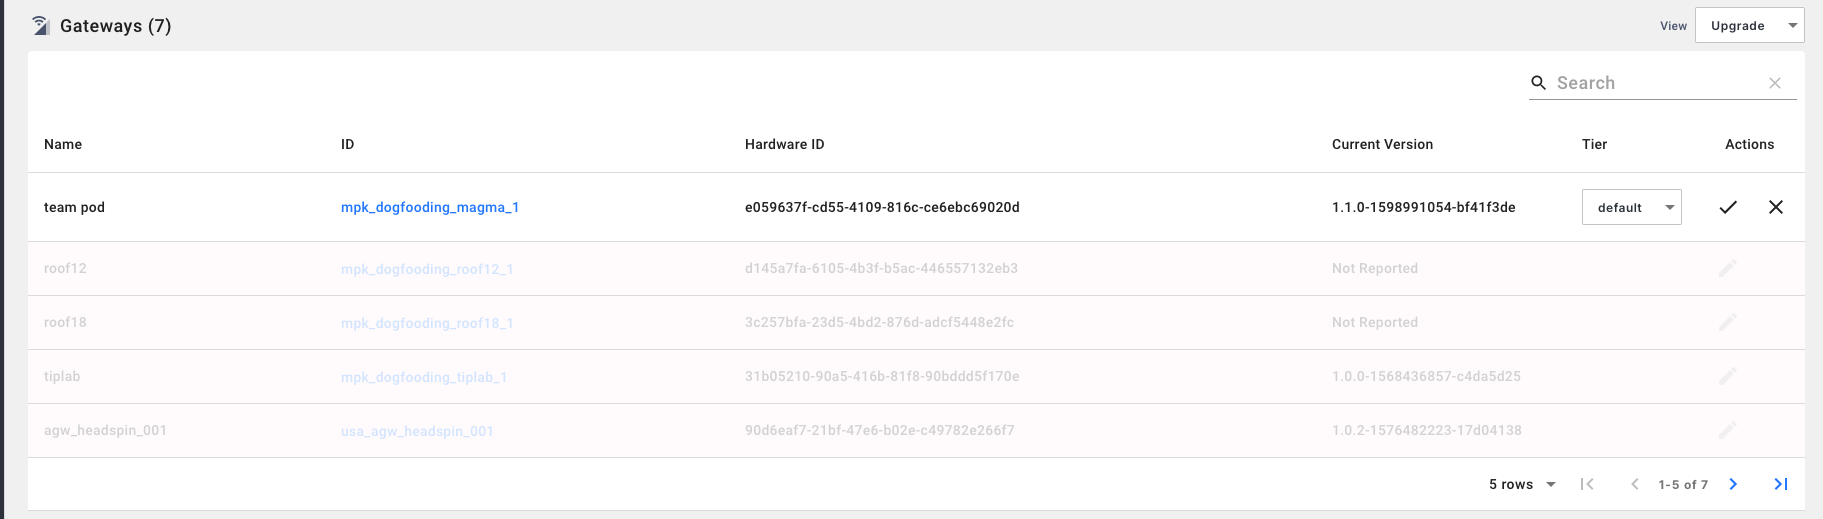
Task: Open the usa_agw_headspin_001 gateway link
Action: click(x=417, y=431)
